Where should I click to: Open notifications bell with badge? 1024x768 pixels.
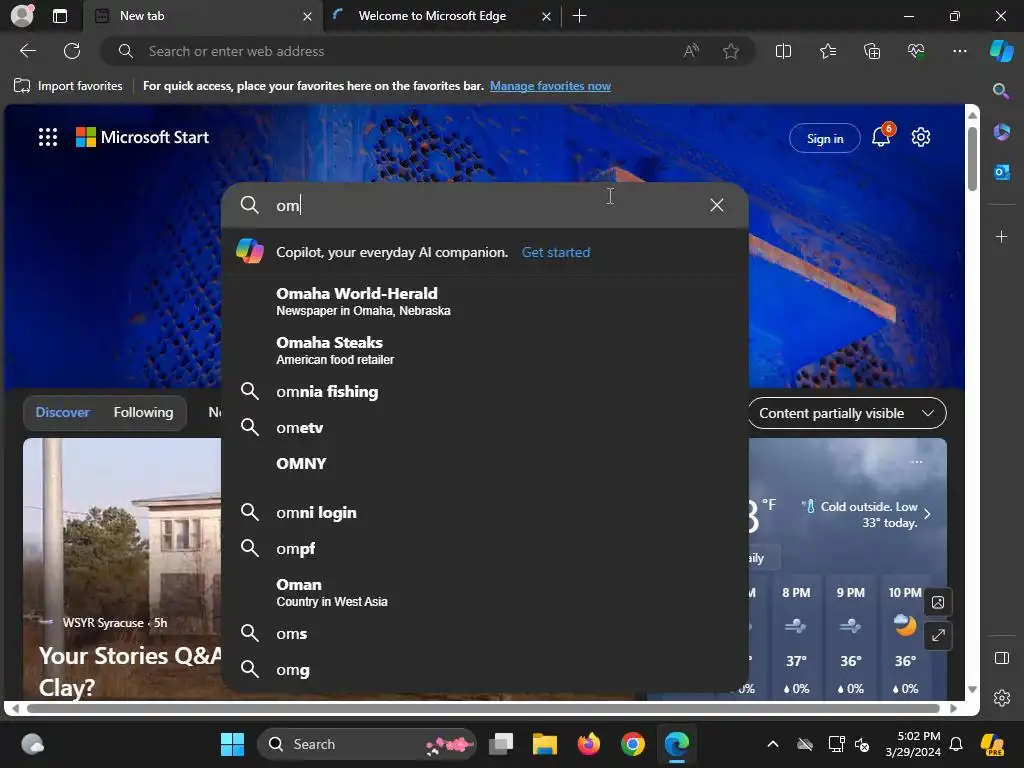[882, 136]
